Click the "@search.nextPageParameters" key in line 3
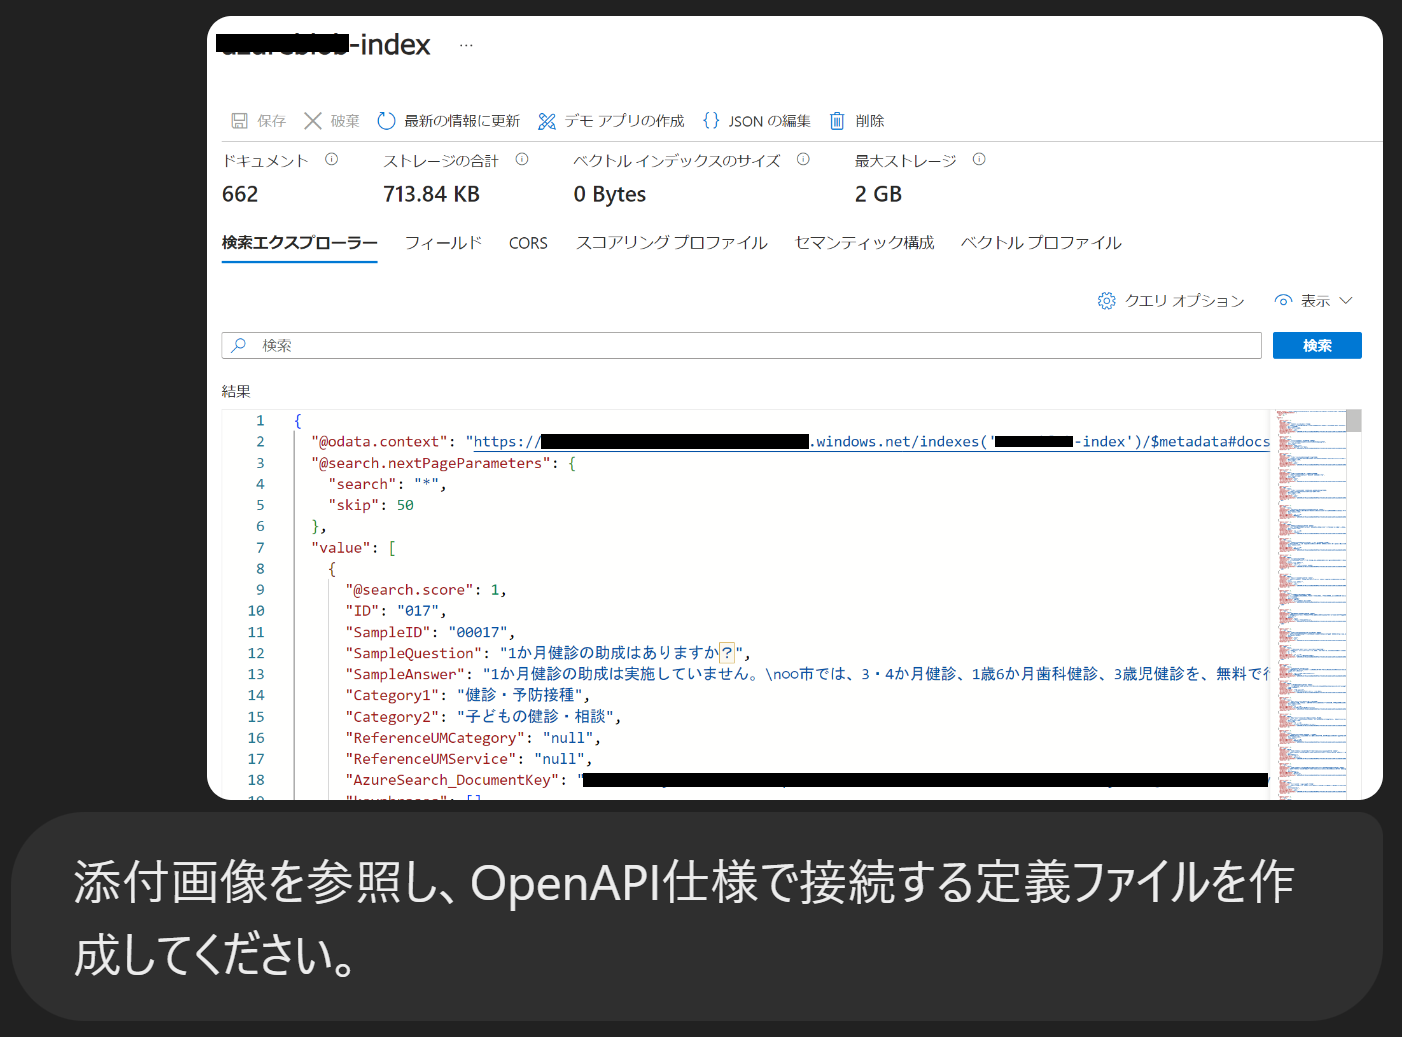 coord(431,463)
